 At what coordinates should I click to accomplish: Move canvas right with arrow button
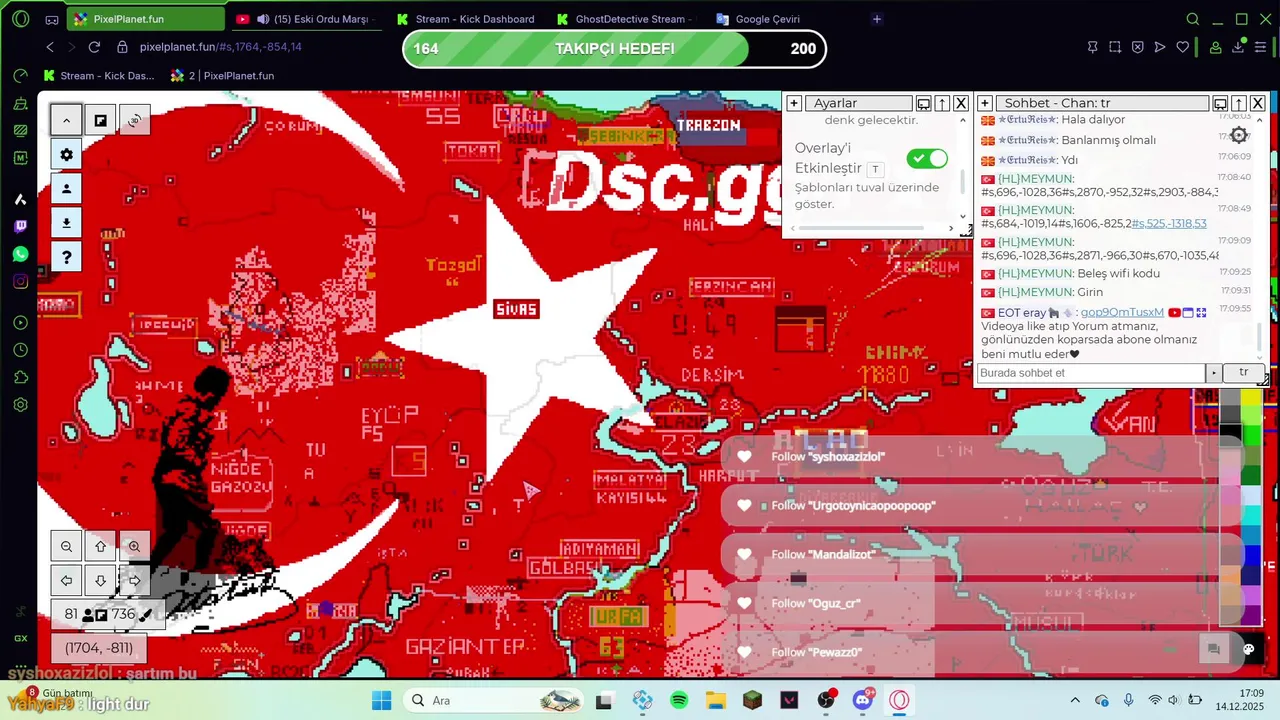point(134,581)
